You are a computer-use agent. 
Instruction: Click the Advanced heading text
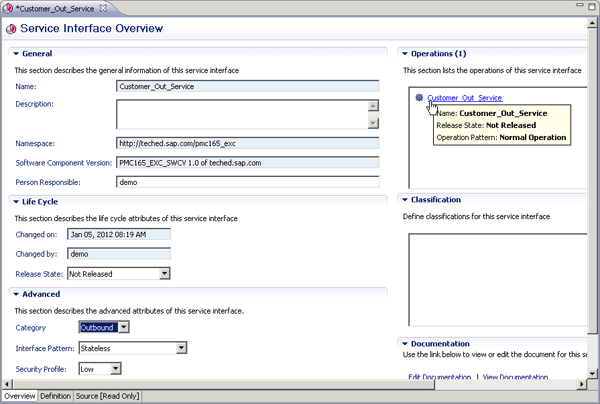click(x=41, y=294)
